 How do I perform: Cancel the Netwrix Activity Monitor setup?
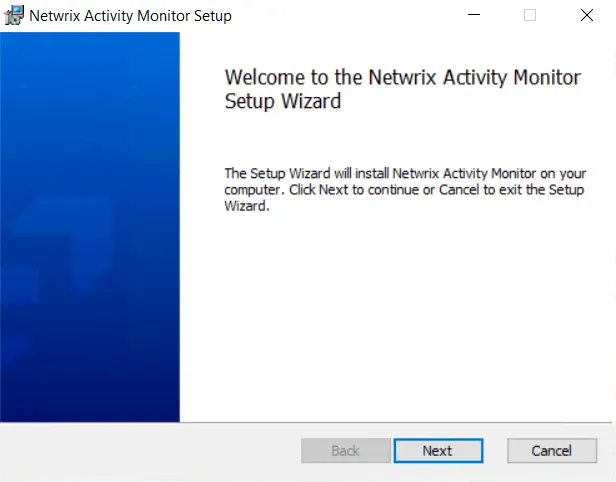552,451
